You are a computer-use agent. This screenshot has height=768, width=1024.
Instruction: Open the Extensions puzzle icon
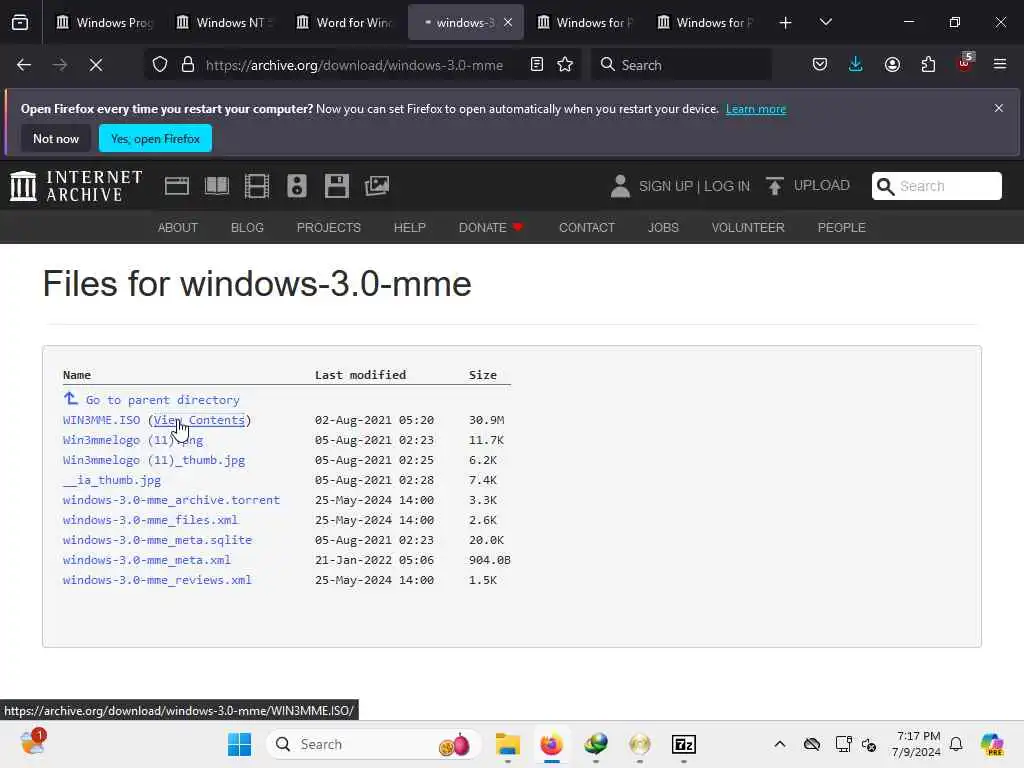(928, 65)
